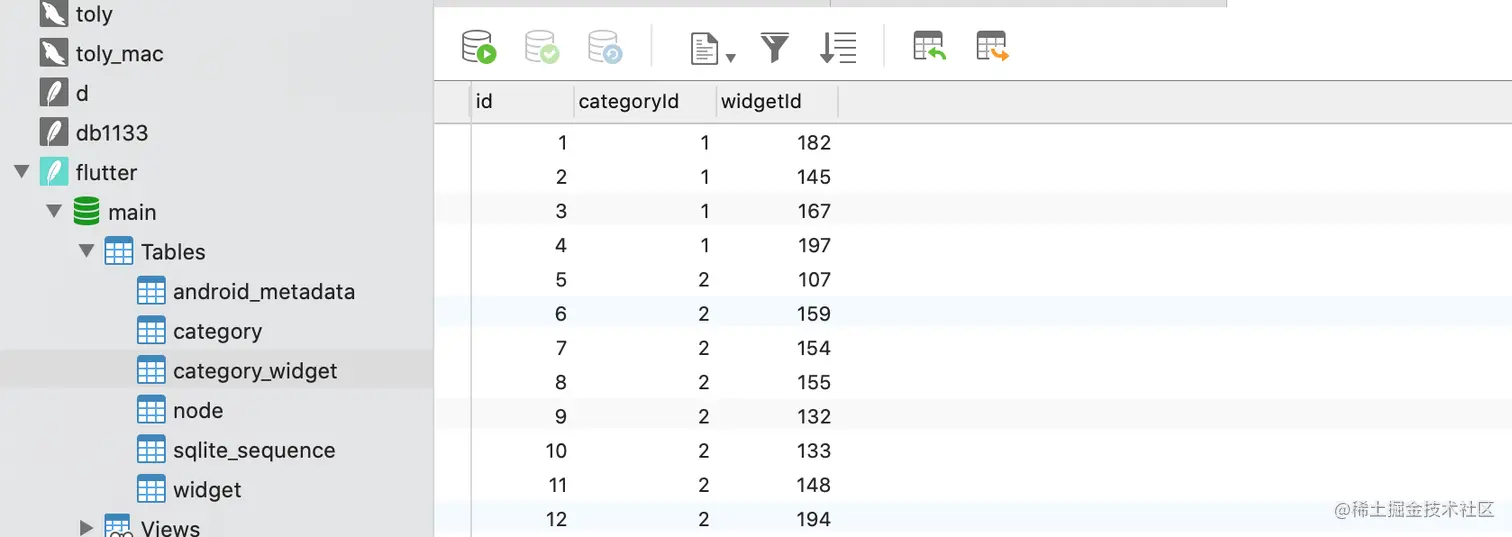The height and width of the screenshot is (537, 1512).
Task: Select id cell 10
Action: 556,451
